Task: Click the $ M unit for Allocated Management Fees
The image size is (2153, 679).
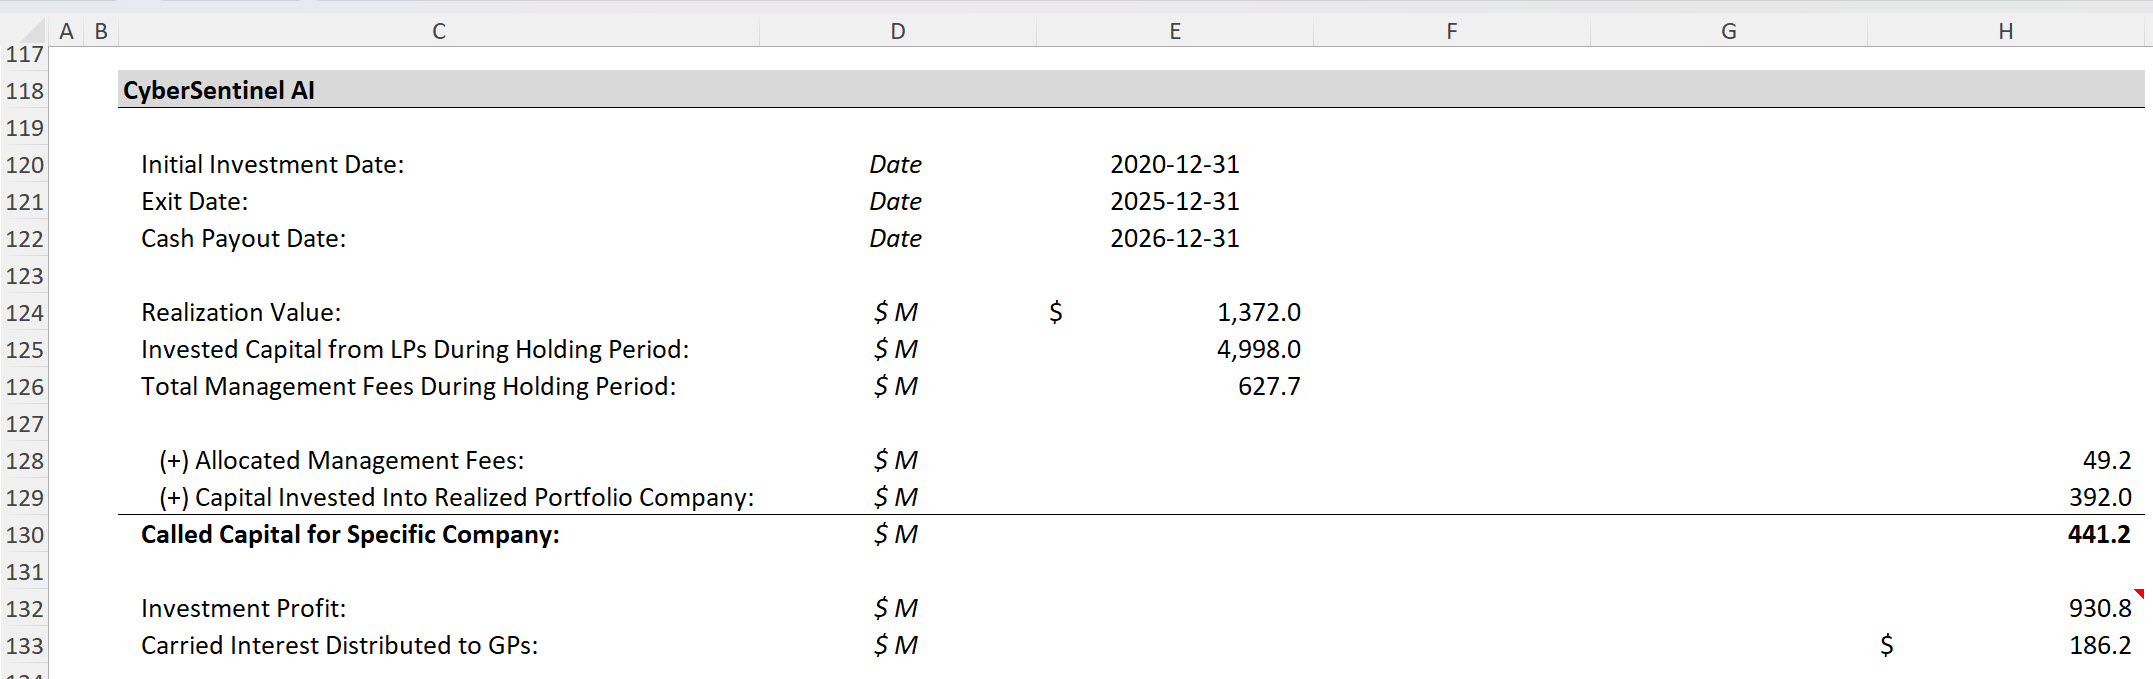Action: tap(896, 460)
